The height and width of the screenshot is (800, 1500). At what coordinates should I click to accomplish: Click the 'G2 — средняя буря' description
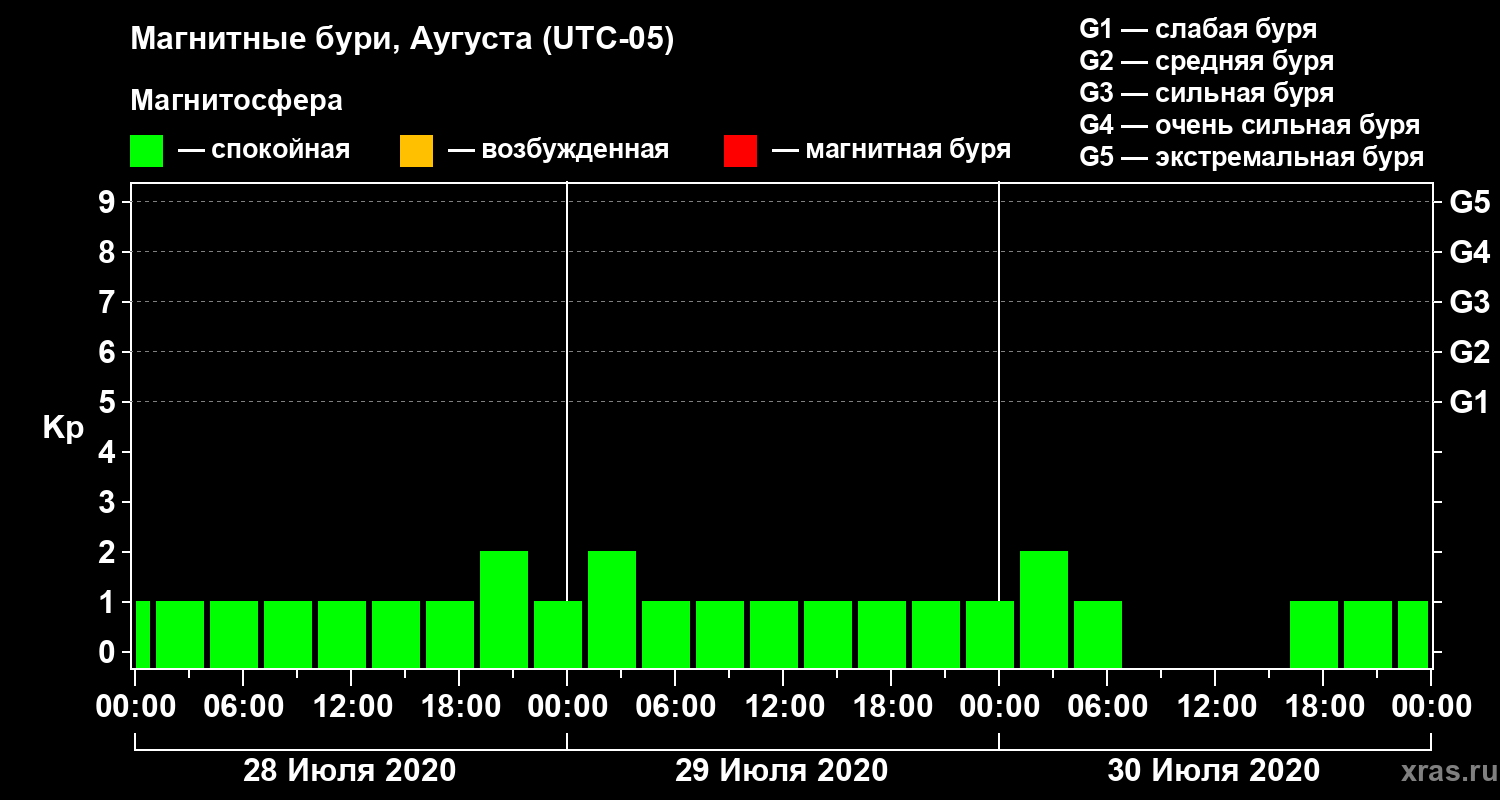tap(1207, 61)
